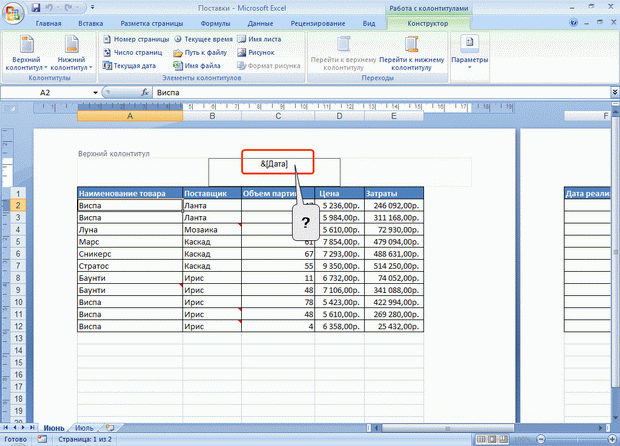Open the Параметры dropdown
This screenshot has width=620, height=446.
(x=470, y=52)
